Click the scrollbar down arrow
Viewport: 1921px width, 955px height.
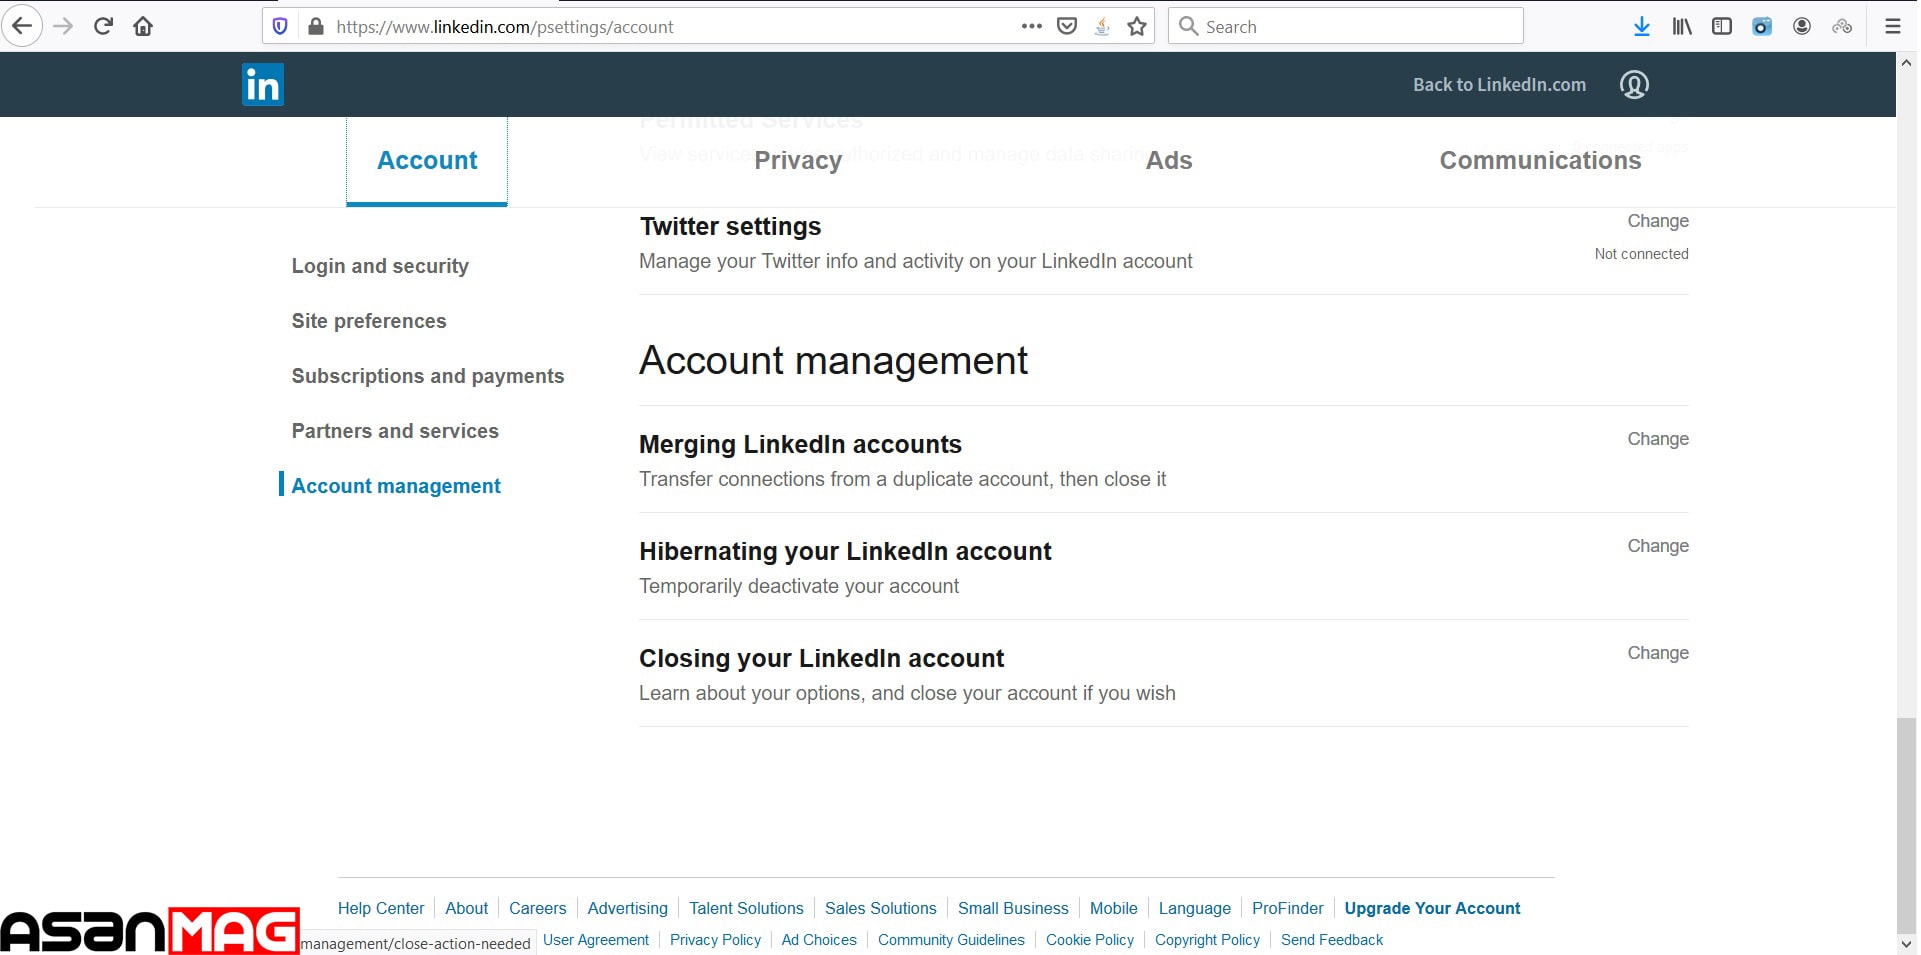pos(1907,943)
